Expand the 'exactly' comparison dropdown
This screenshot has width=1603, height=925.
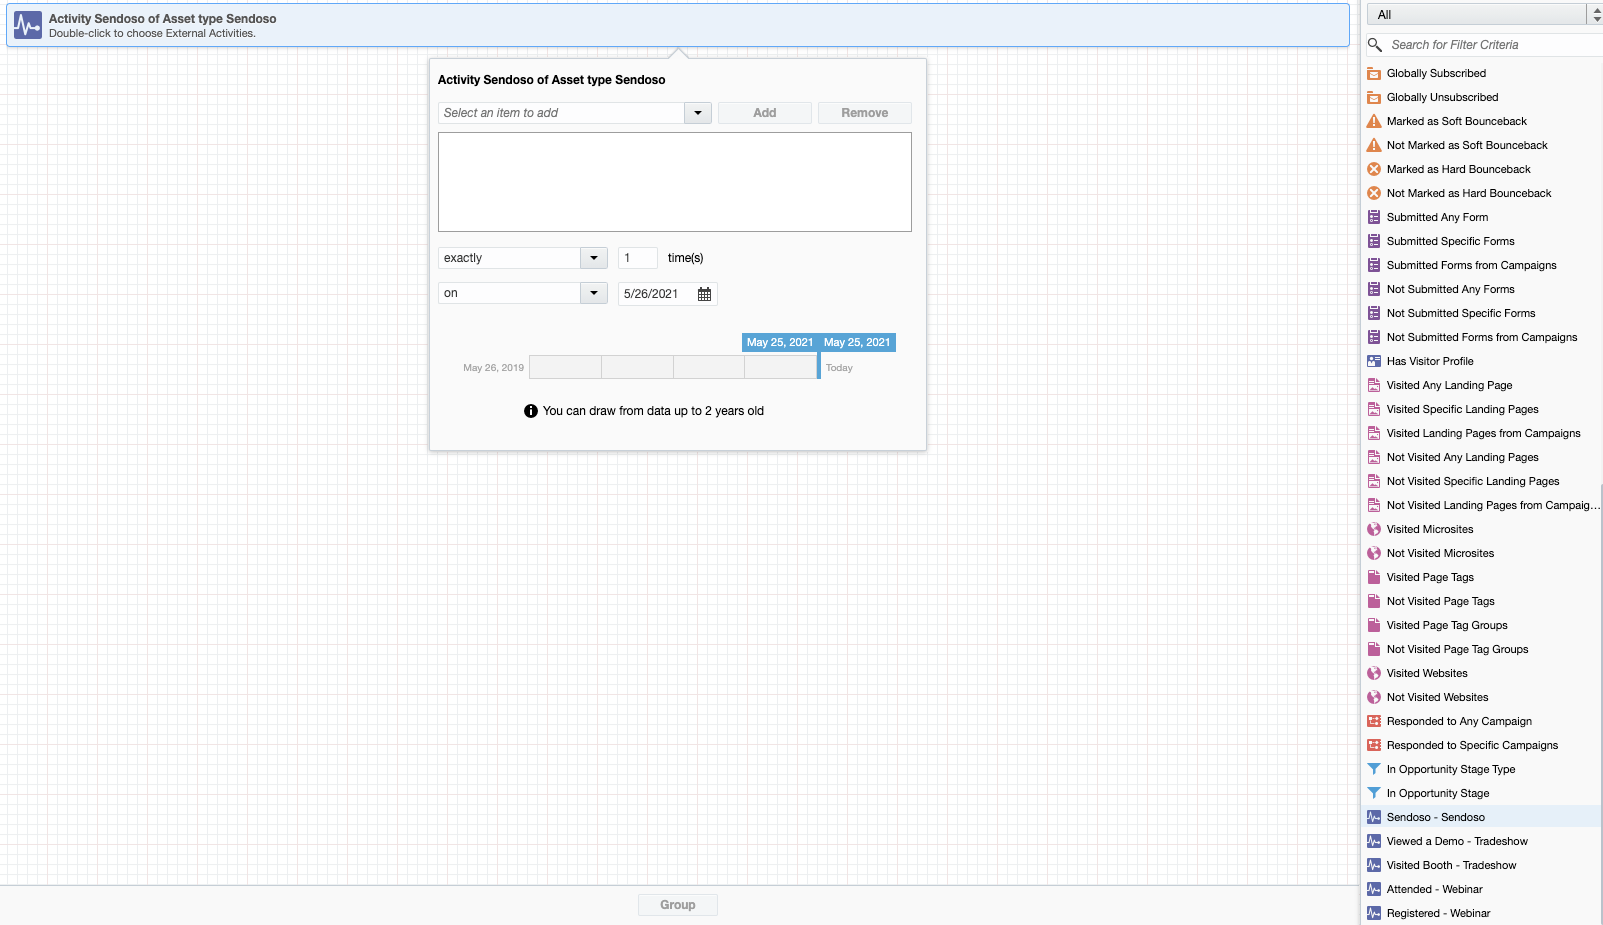593,258
